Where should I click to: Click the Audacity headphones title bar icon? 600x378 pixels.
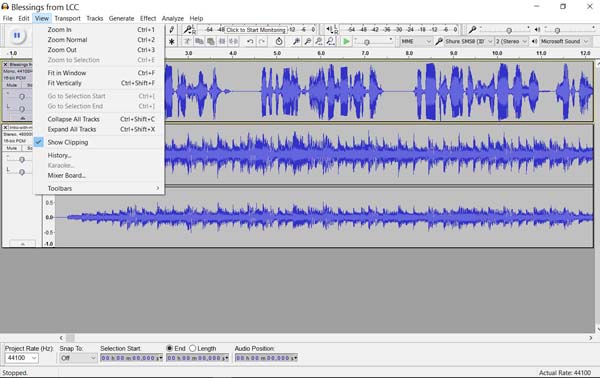(5, 7)
